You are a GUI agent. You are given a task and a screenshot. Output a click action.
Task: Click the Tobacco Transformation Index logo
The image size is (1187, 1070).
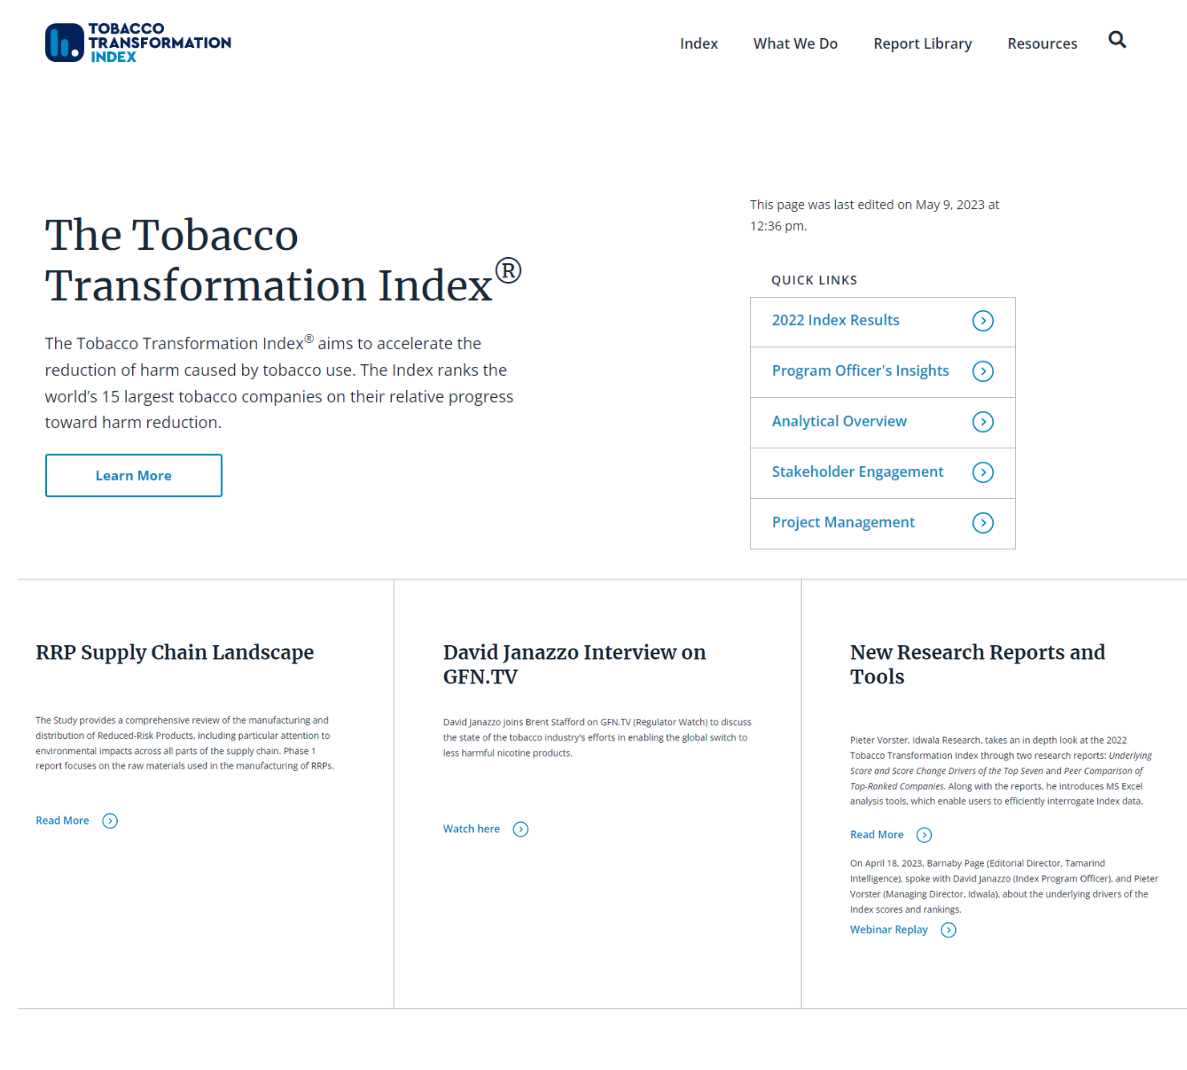coord(138,43)
